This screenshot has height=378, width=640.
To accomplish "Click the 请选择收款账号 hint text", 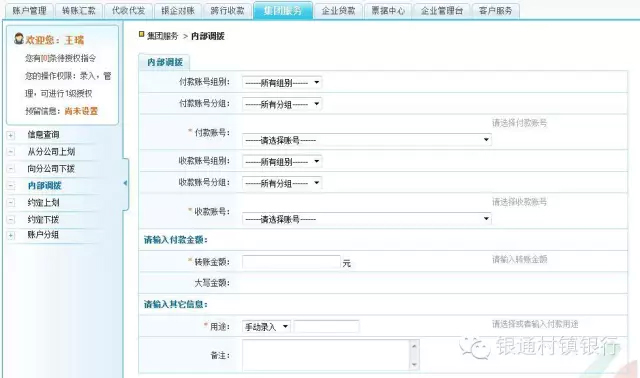I will [519, 202].
